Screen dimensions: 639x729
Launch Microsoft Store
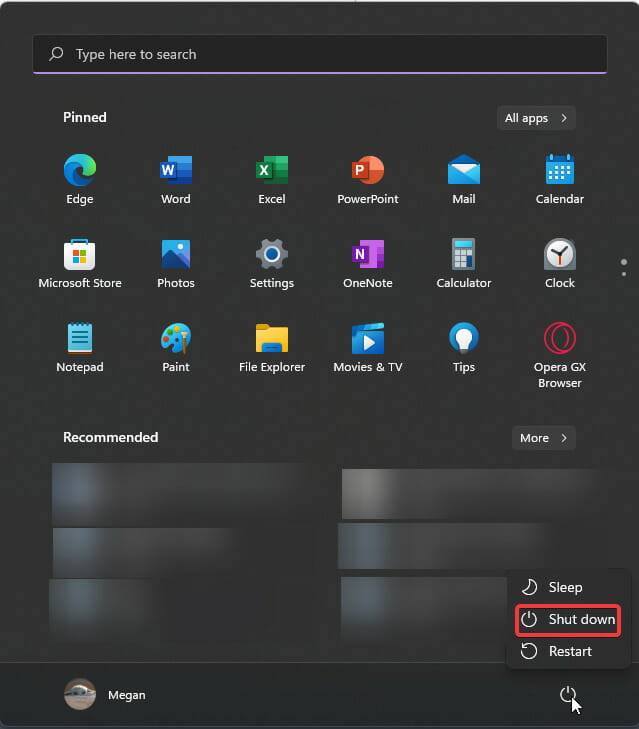(x=80, y=256)
